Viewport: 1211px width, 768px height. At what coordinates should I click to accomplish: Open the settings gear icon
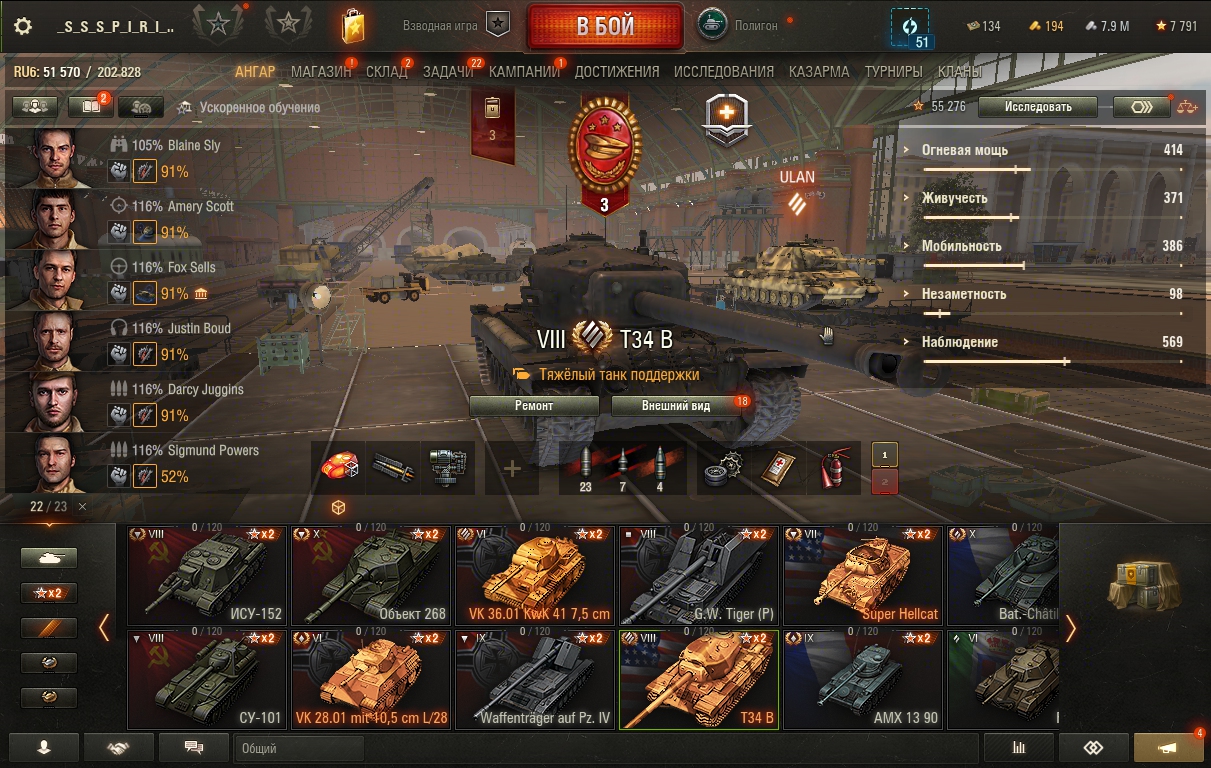22,27
